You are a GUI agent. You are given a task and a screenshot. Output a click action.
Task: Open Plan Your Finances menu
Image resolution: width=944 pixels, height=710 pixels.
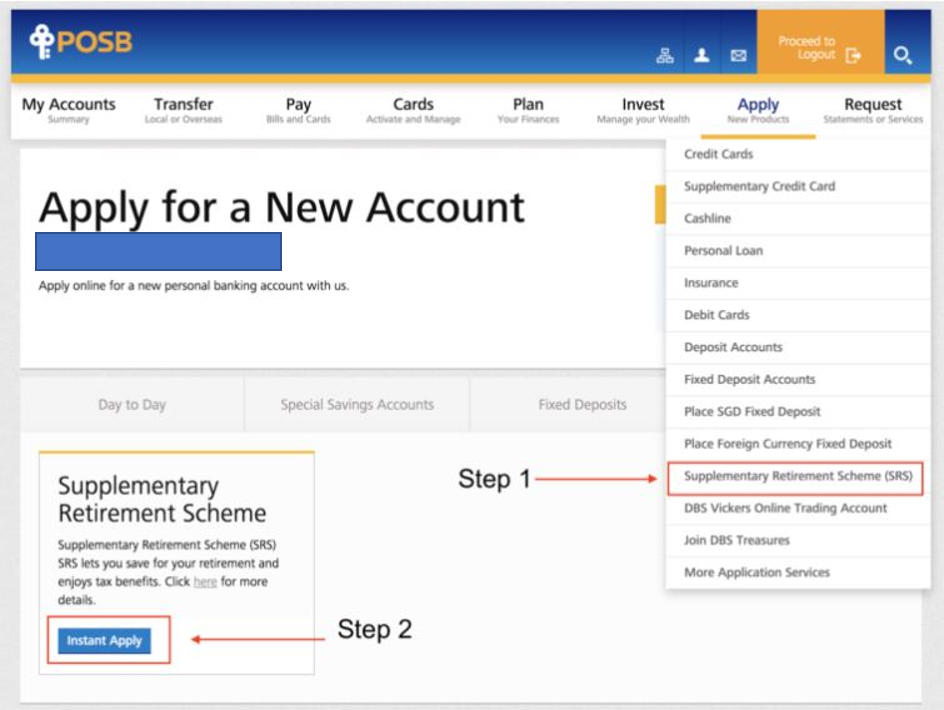point(528,110)
